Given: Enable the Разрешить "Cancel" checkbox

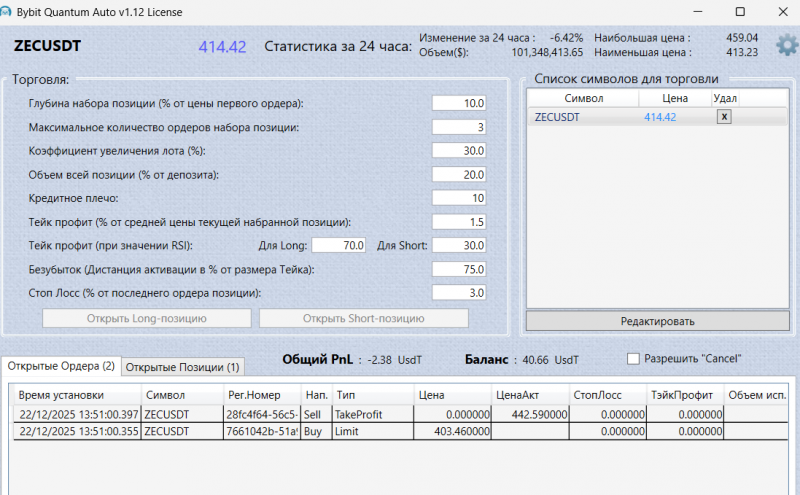Looking at the screenshot, I should 633,359.
